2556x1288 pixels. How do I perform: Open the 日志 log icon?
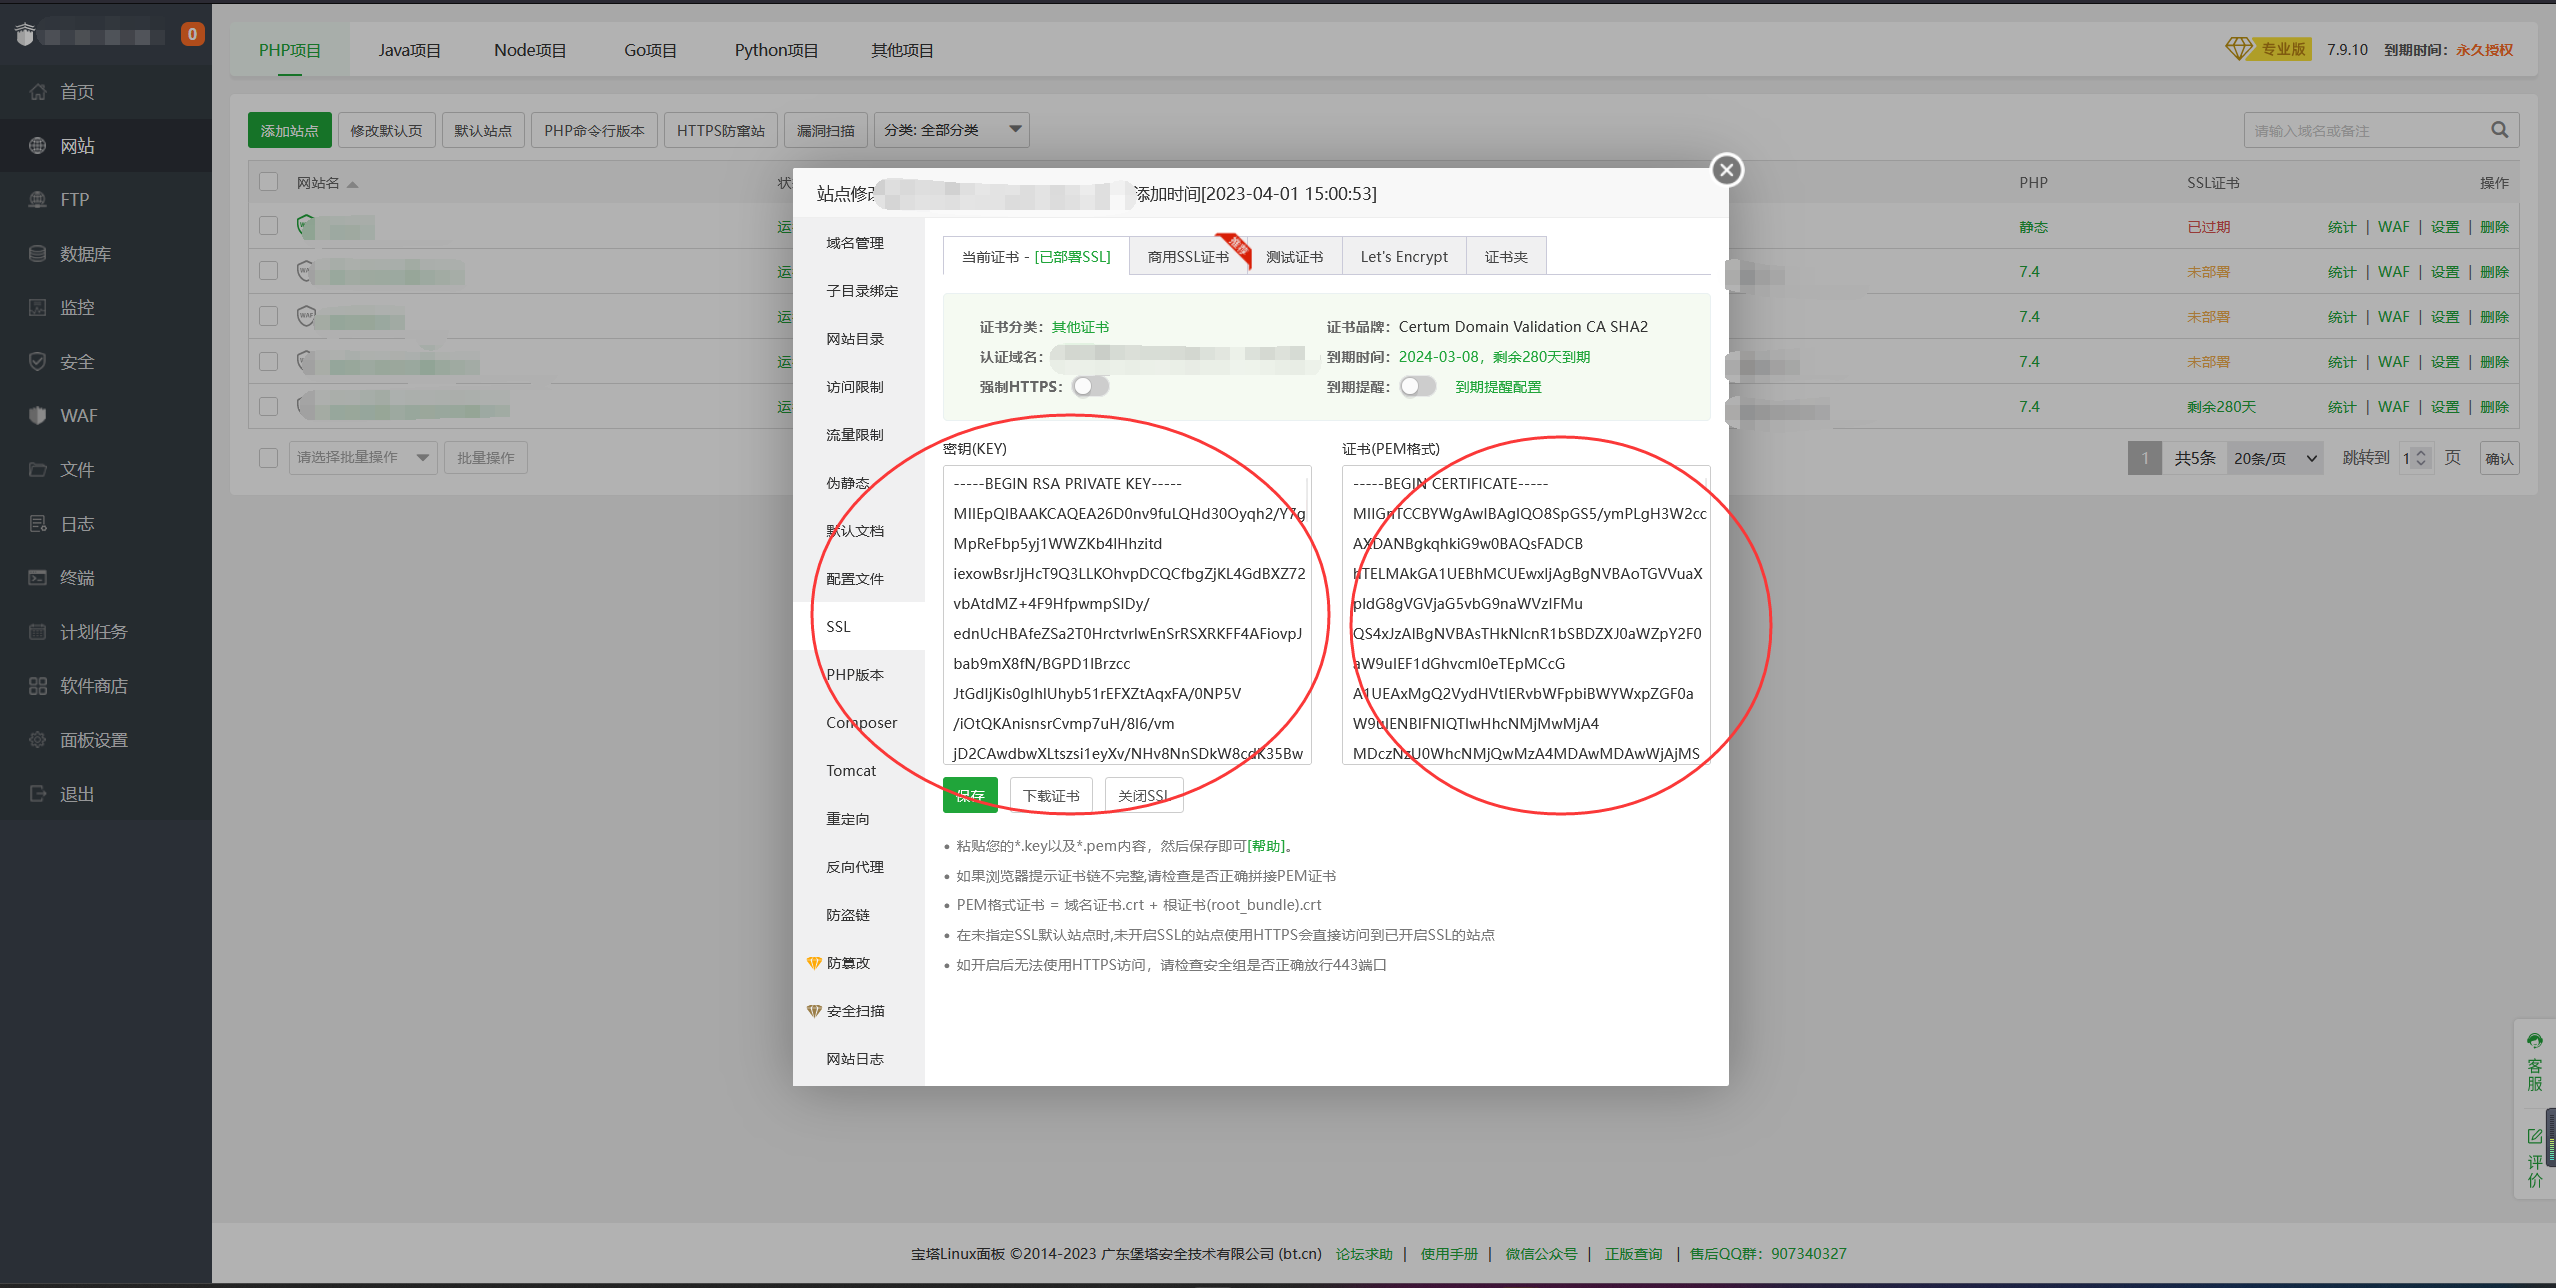coord(38,524)
